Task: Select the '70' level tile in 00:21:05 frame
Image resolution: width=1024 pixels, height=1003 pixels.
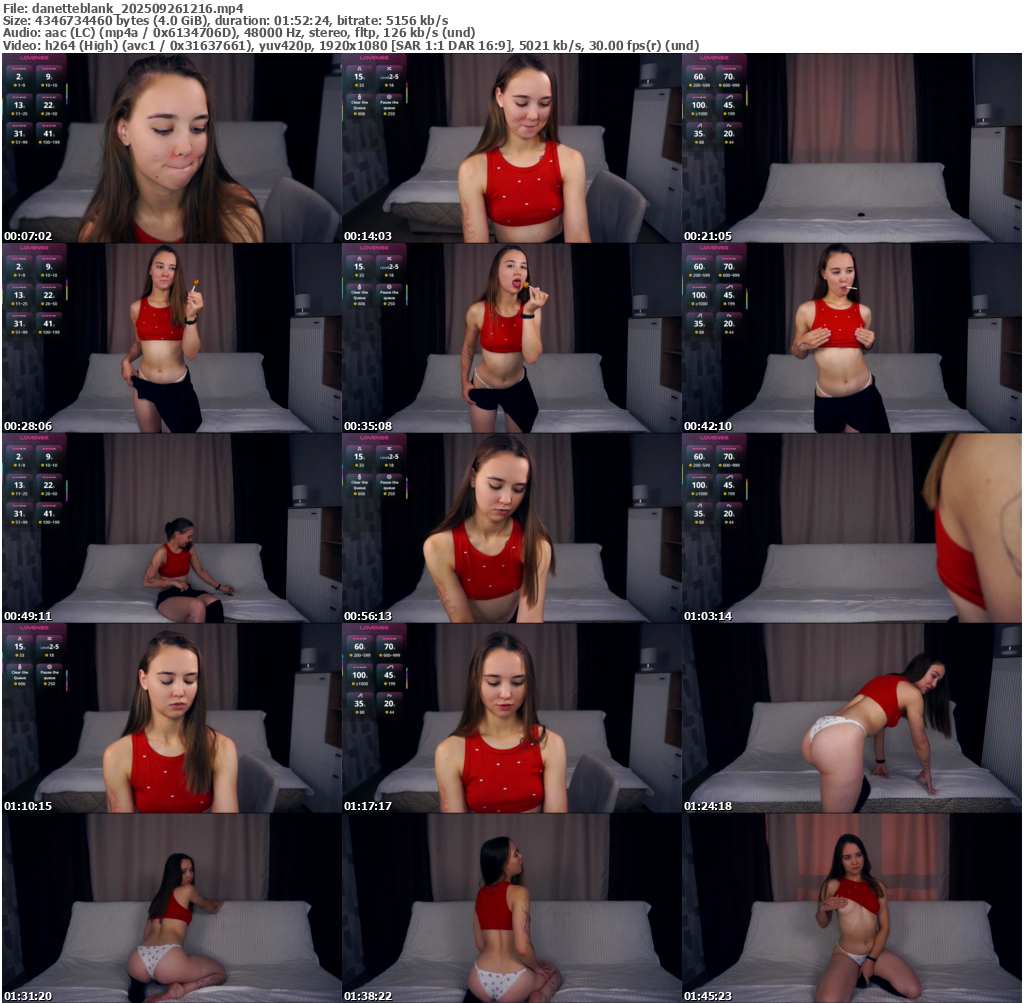Action: [730, 77]
